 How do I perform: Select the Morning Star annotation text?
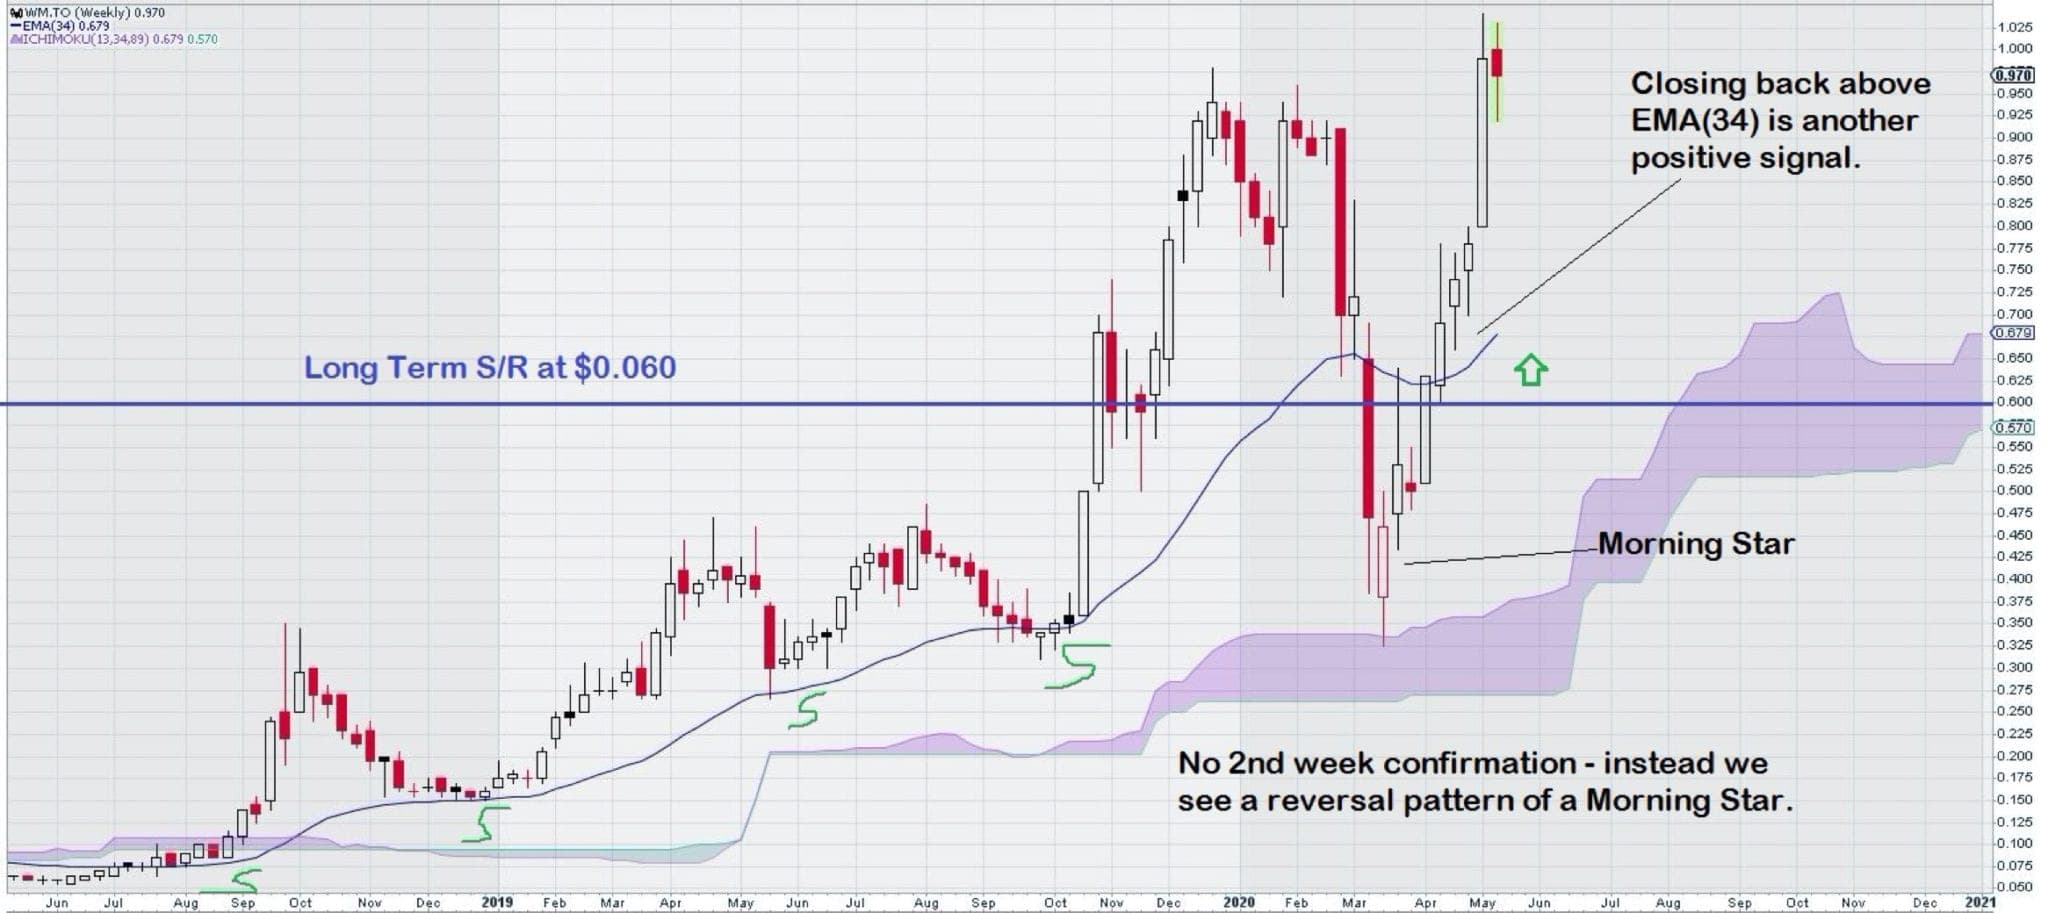pos(1696,544)
